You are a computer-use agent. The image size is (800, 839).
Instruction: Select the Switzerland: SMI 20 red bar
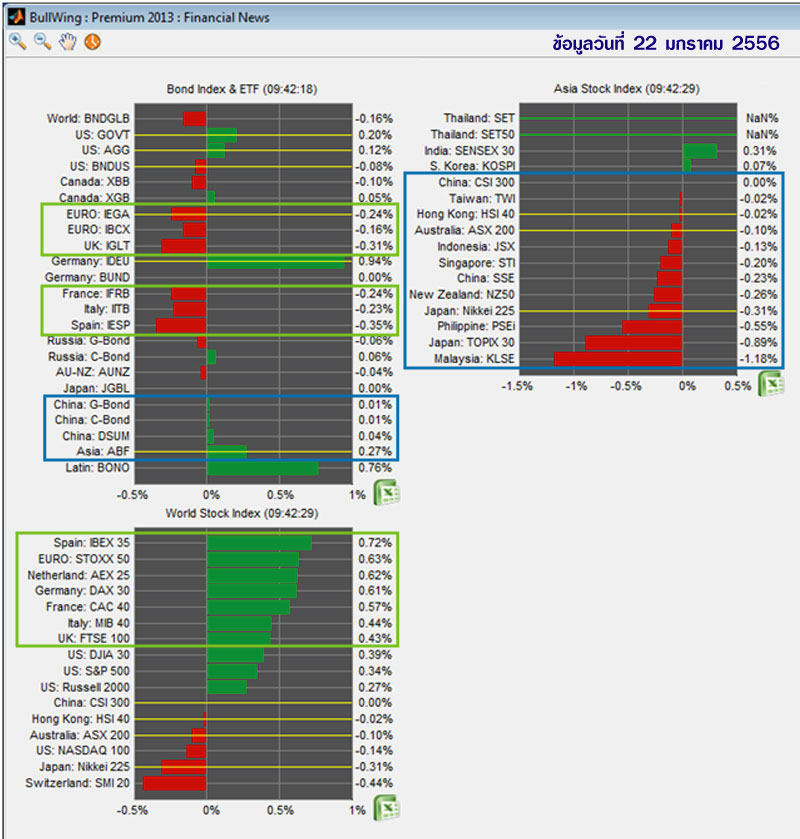(x=175, y=783)
